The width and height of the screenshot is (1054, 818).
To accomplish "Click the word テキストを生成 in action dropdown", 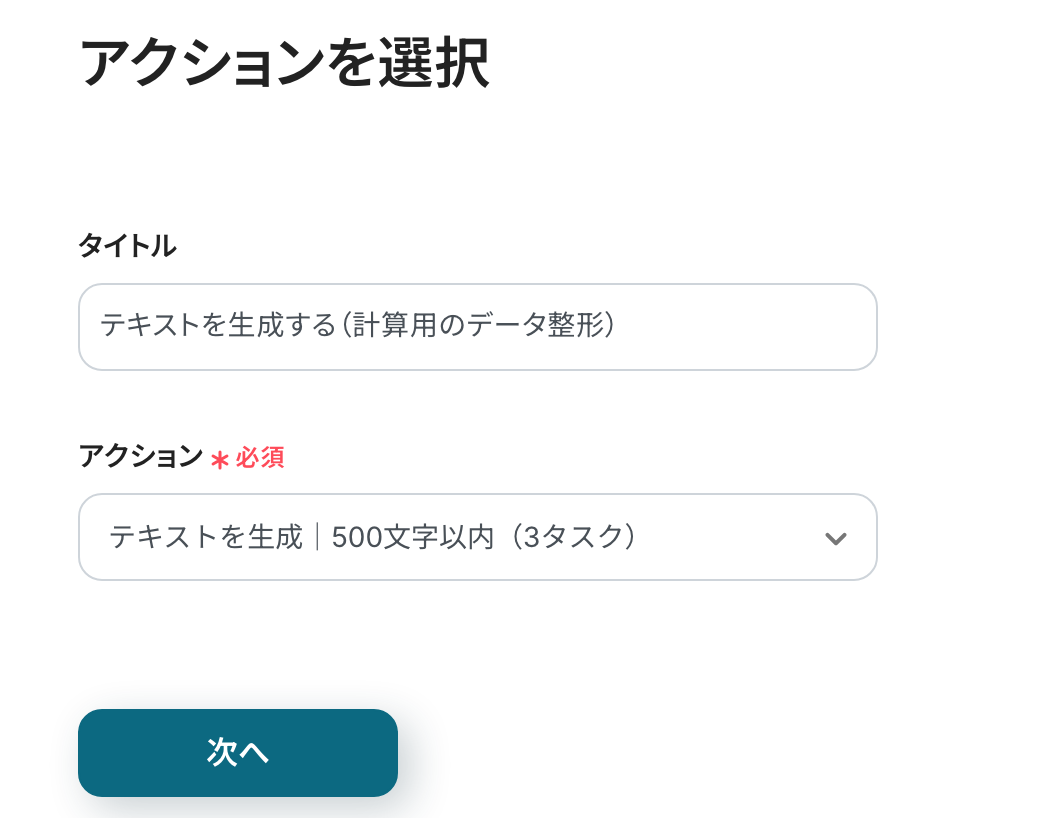I will 205,537.
